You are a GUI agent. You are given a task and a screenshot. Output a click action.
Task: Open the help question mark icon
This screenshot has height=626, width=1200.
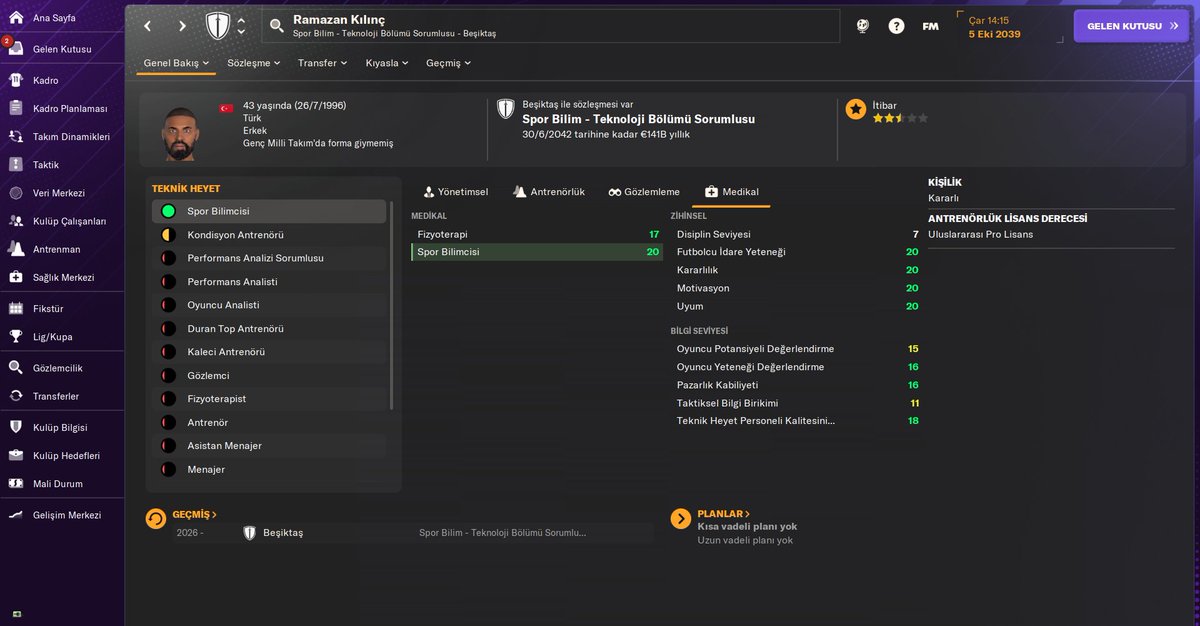896,26
